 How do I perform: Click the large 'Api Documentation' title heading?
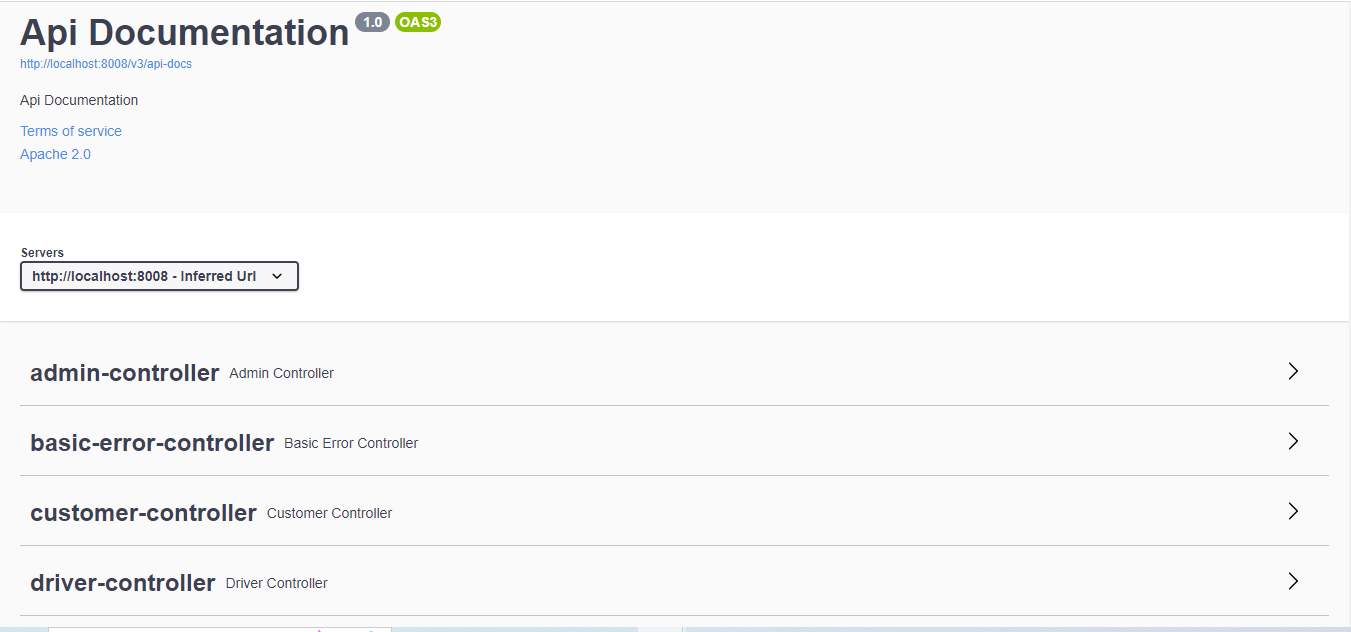pos(184,32)
